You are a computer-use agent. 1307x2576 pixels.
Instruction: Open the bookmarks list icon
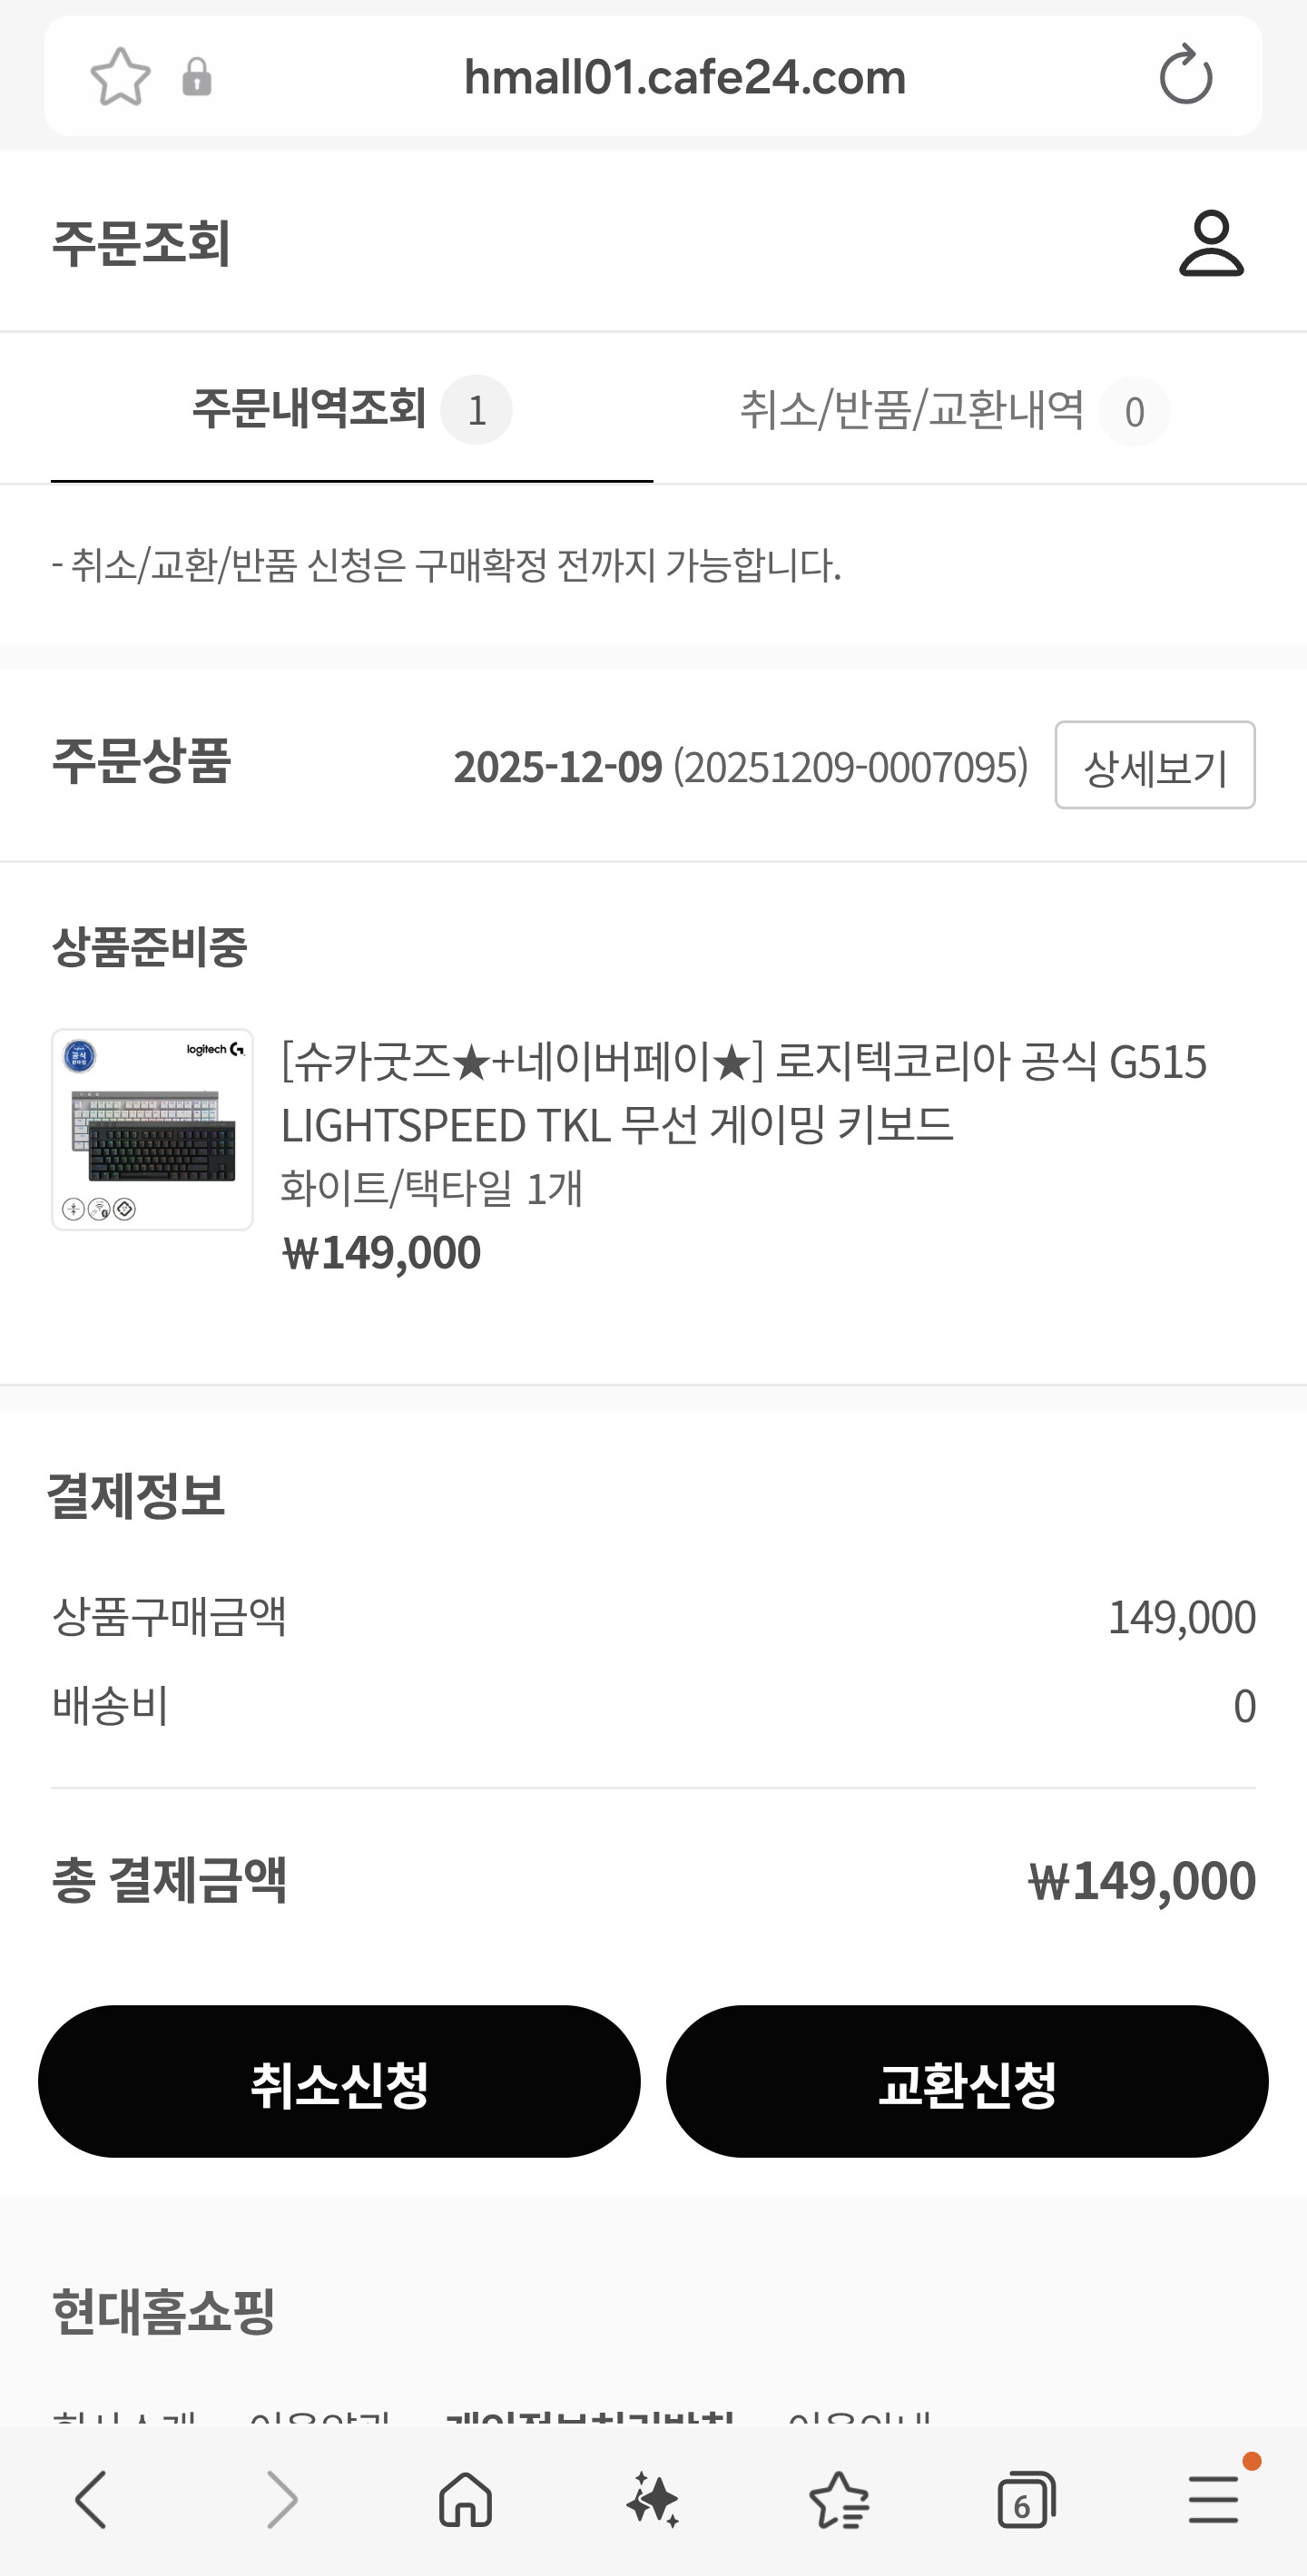click(x=839, y=2499)
